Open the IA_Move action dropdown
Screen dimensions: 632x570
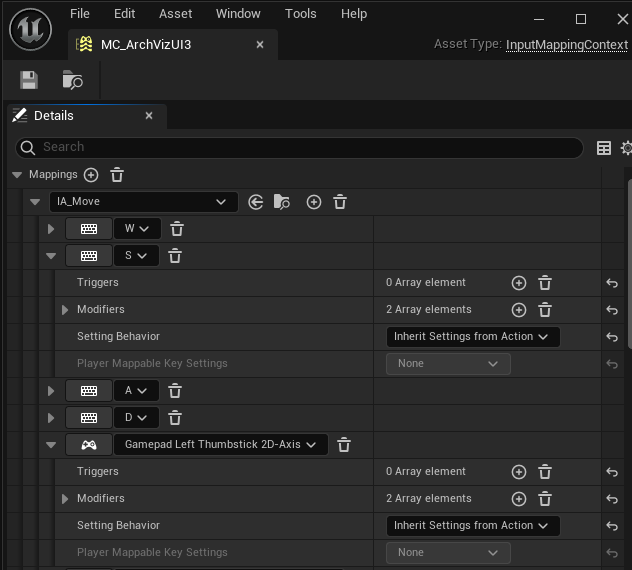click(x=143, y=202)
